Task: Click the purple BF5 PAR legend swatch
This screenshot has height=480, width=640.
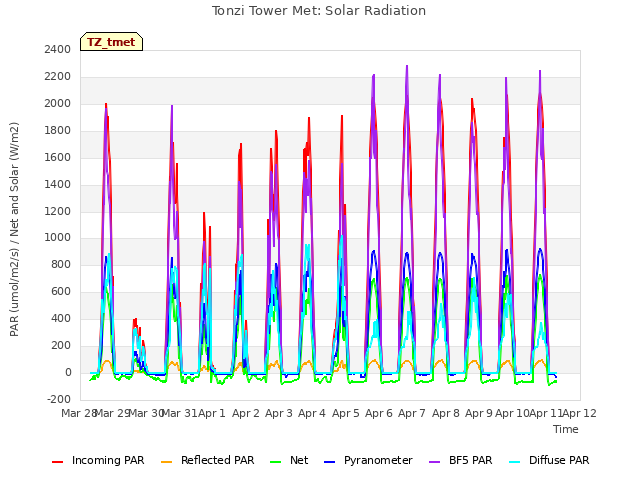Action: [435, 462]
